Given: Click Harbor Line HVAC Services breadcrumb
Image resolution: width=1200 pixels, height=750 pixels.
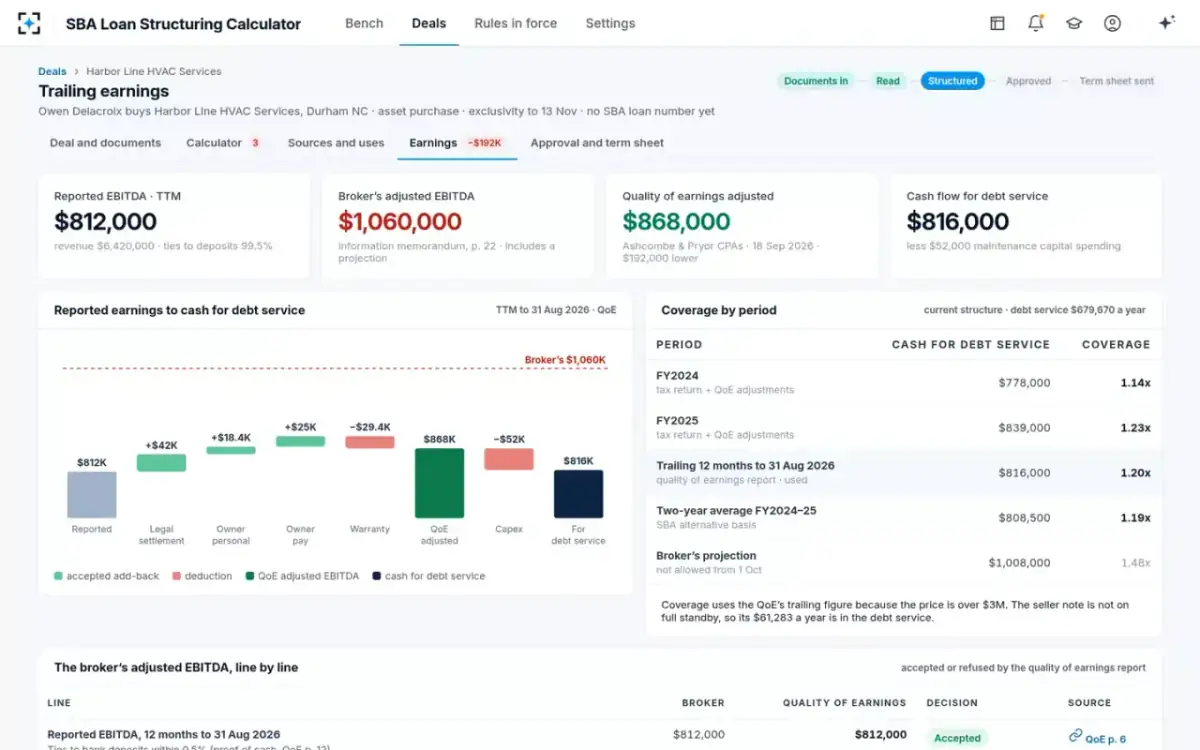Looking at the screenshot, I should [154, 71].
